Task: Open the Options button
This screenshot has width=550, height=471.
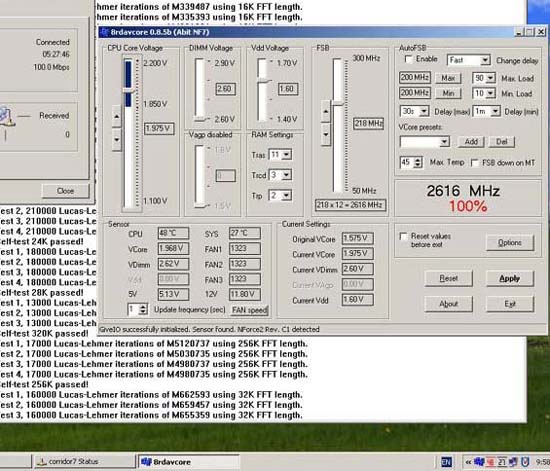Action: (510, 243)
